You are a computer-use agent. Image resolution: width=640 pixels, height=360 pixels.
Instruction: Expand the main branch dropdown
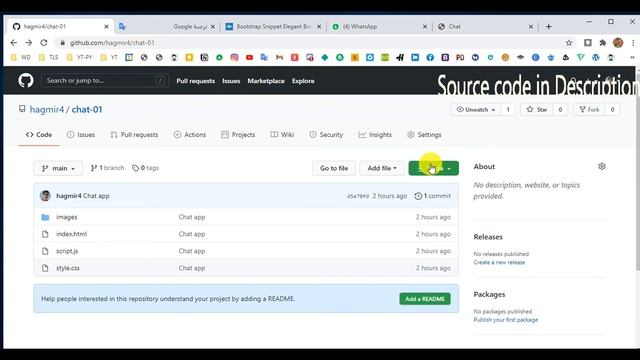58,168
